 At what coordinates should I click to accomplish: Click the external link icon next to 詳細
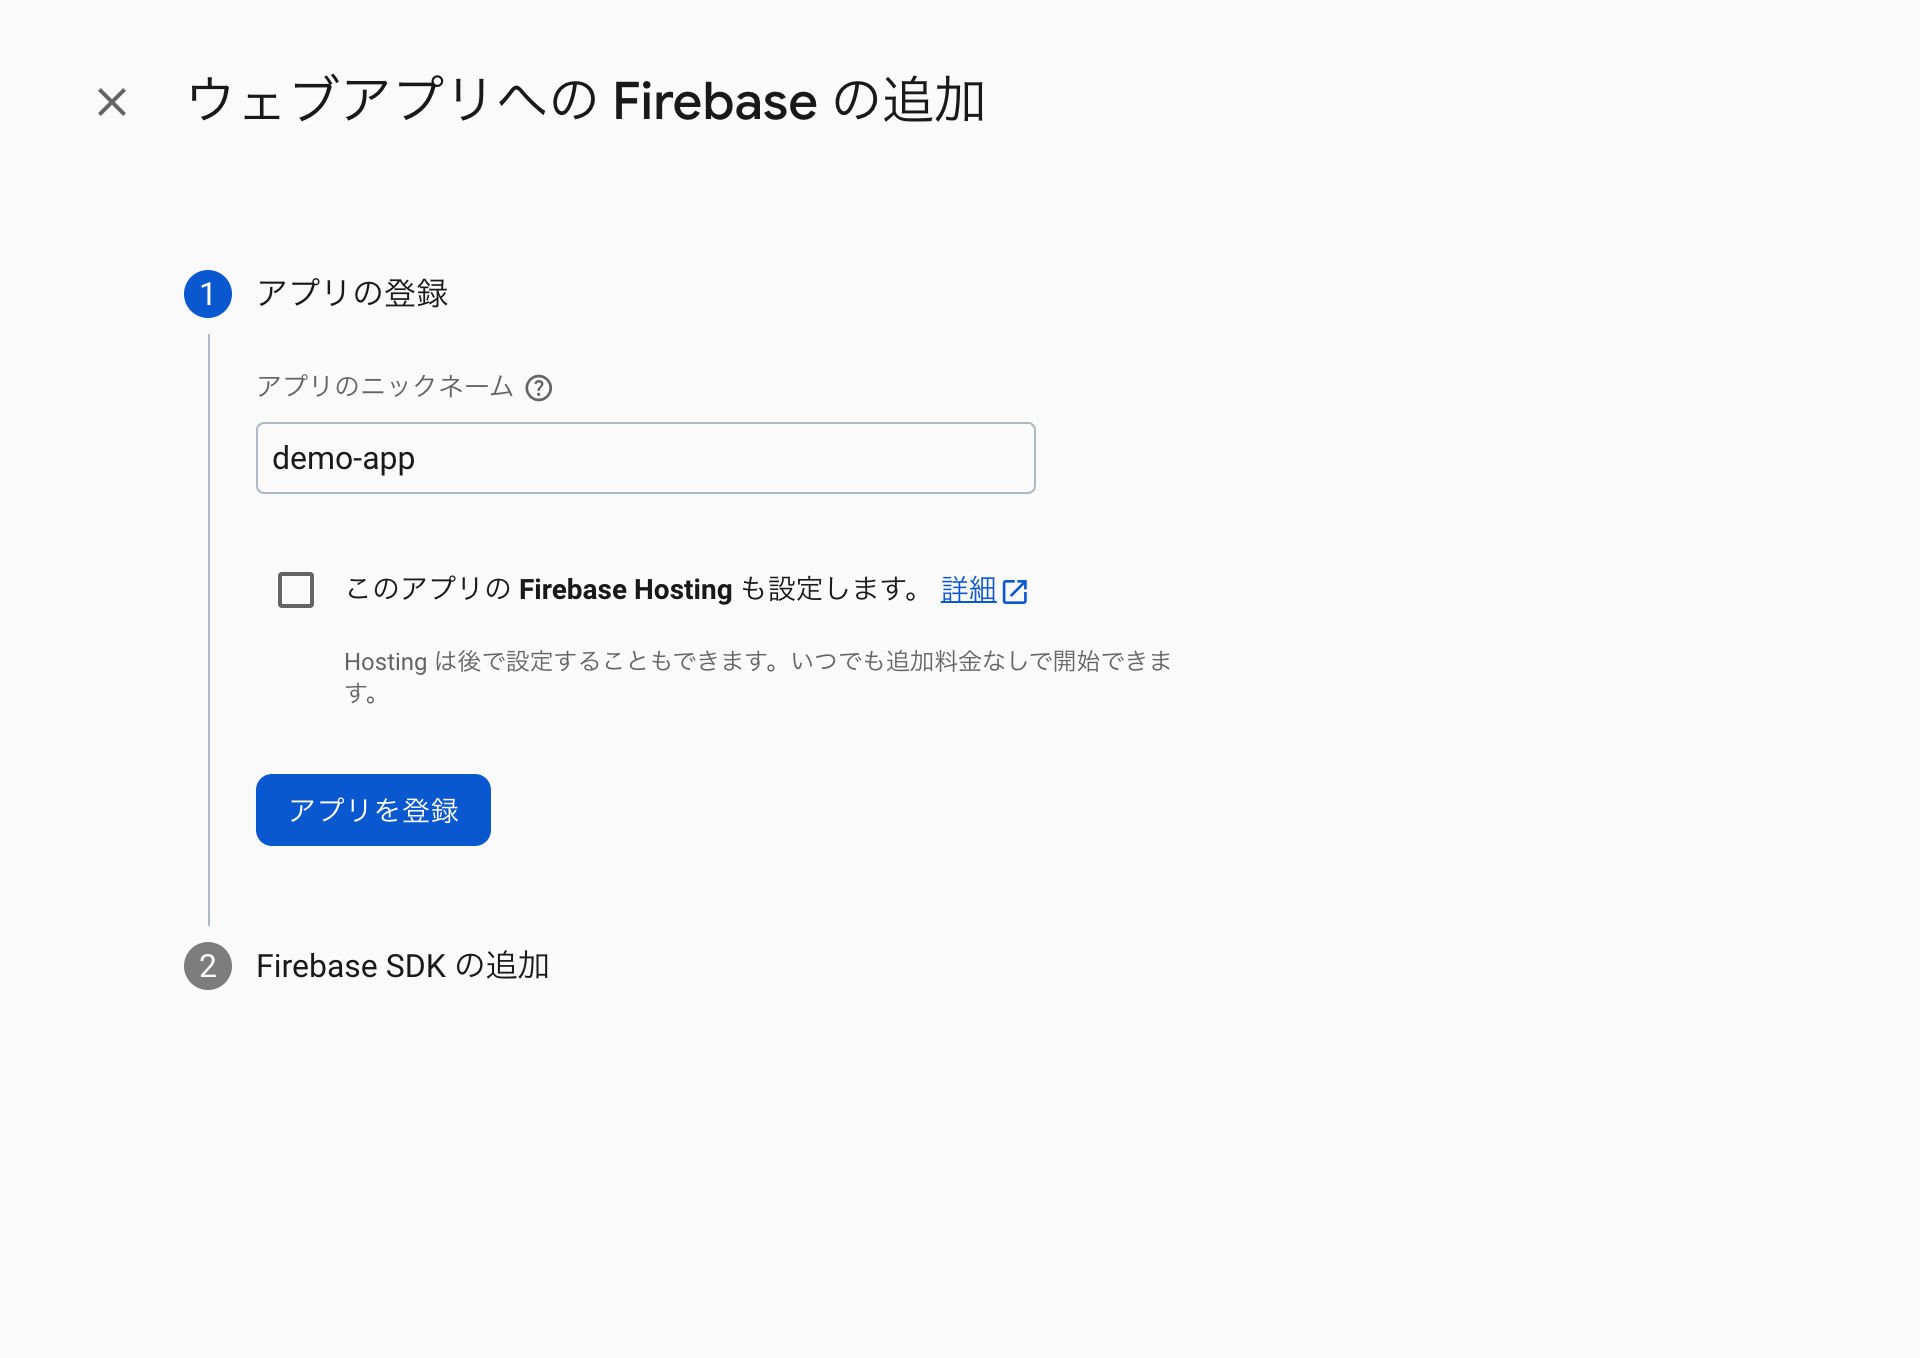point(1015,591)
